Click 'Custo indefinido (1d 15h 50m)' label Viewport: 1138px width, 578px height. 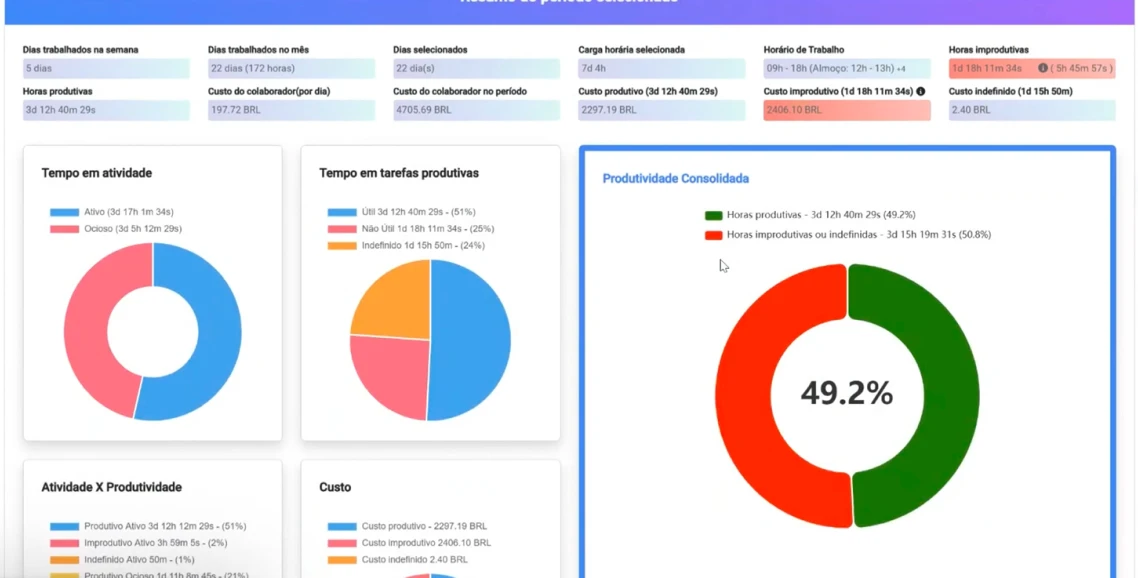point(1010,91)
